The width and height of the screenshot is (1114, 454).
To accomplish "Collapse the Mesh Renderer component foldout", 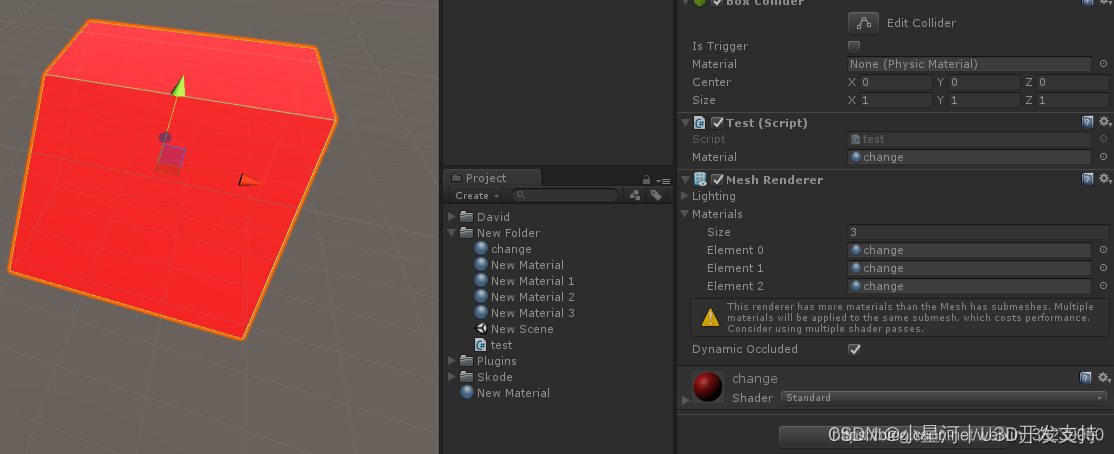I will 685,179.
